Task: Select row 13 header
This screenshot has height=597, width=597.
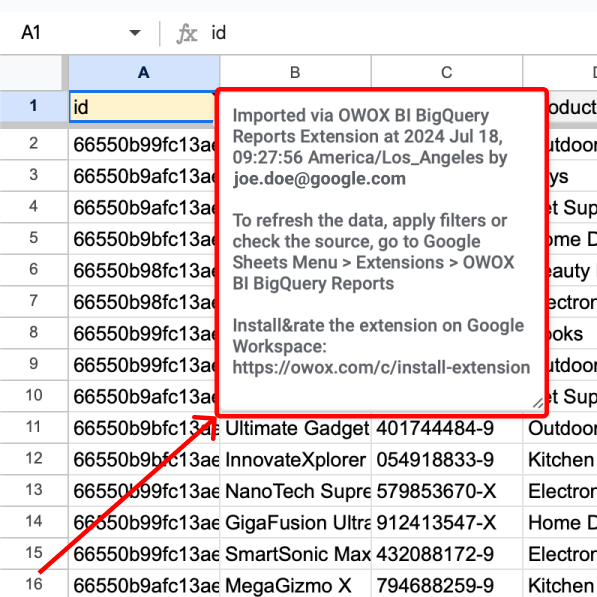Action: pyautogui.click(x=34, y=490)
